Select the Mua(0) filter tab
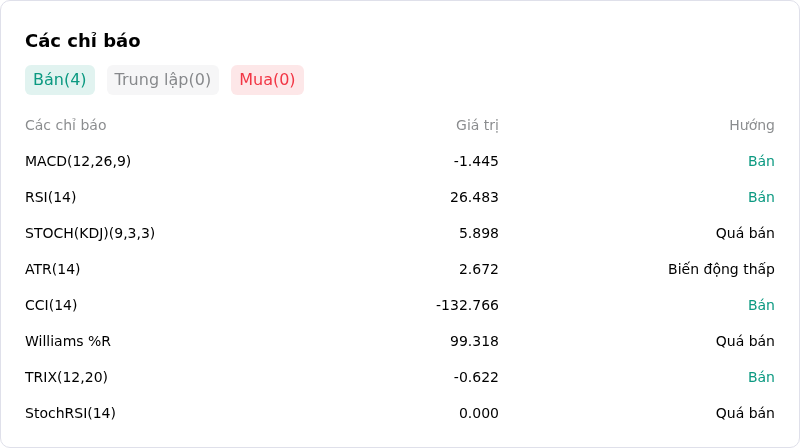Image resolution: width=800 pixels, height=448 pixels. pos(267,80)
